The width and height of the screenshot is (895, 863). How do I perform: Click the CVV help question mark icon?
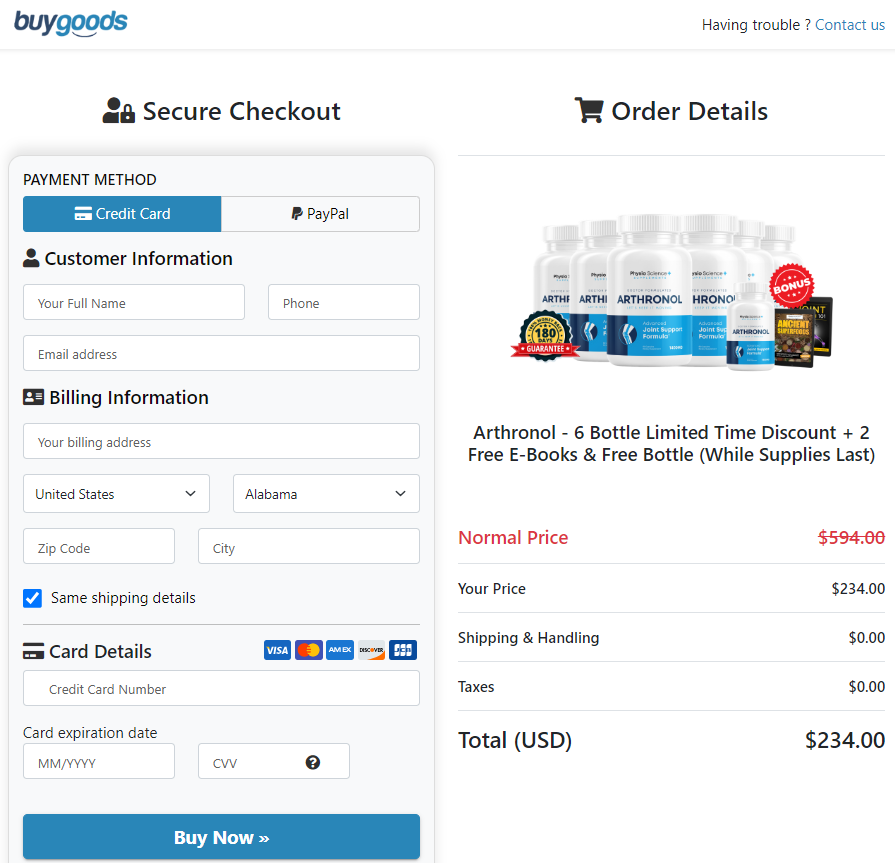tap(313, 762)
